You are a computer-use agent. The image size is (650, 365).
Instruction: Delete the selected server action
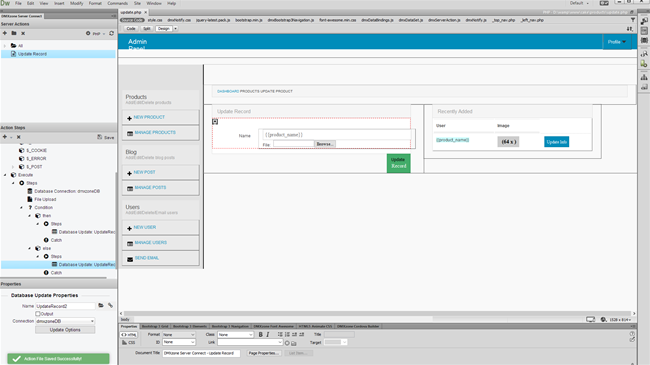coord(23,33)
